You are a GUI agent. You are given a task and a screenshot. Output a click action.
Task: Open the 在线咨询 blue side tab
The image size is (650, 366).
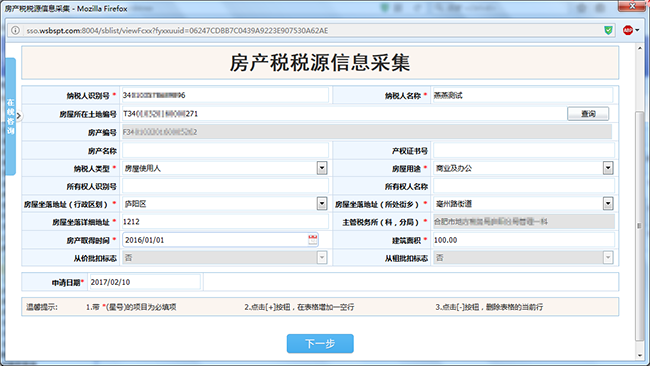tap(10, 116)
